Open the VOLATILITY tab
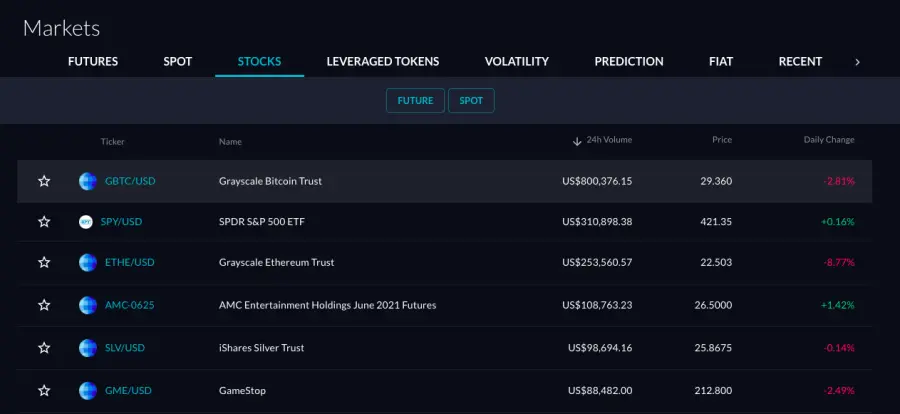The width and height of the screenshot is (900, 414). click(x=517, y=61)
